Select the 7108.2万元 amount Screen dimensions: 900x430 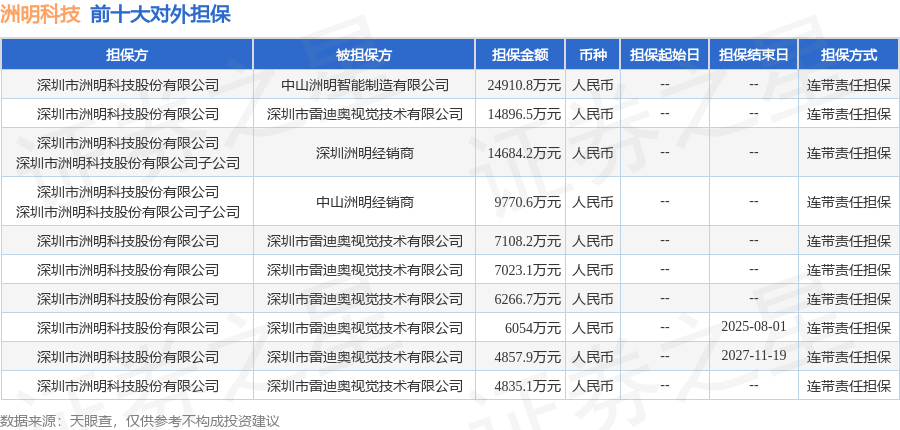(525, 241)
